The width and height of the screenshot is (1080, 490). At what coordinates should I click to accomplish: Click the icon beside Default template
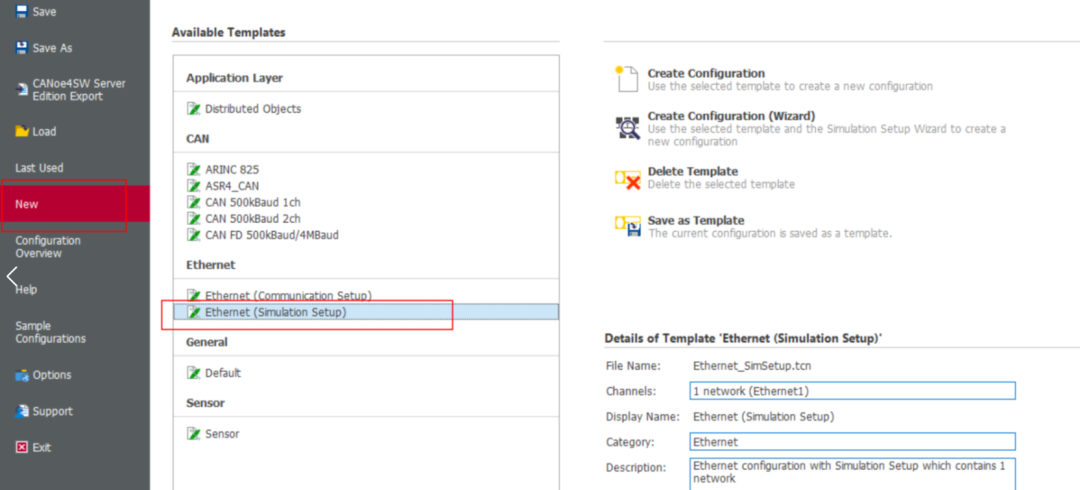click(194, 373)
